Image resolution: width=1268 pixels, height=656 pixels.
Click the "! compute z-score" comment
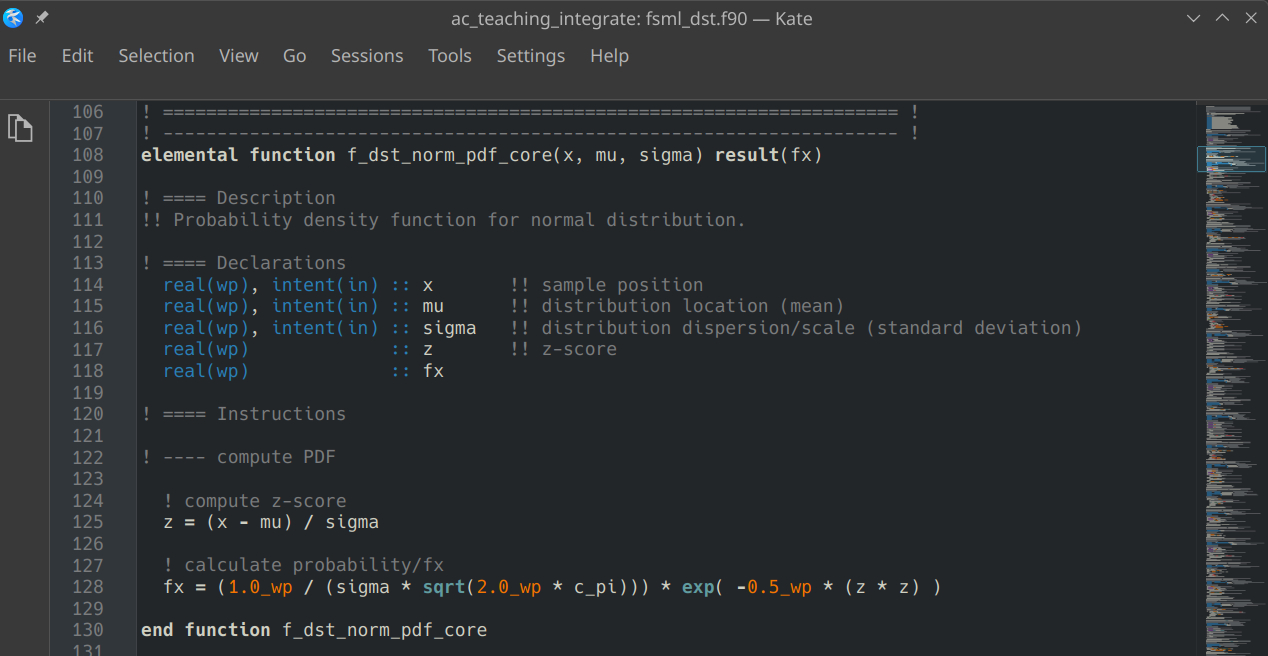pyautogui.click(x=255, y=501)
